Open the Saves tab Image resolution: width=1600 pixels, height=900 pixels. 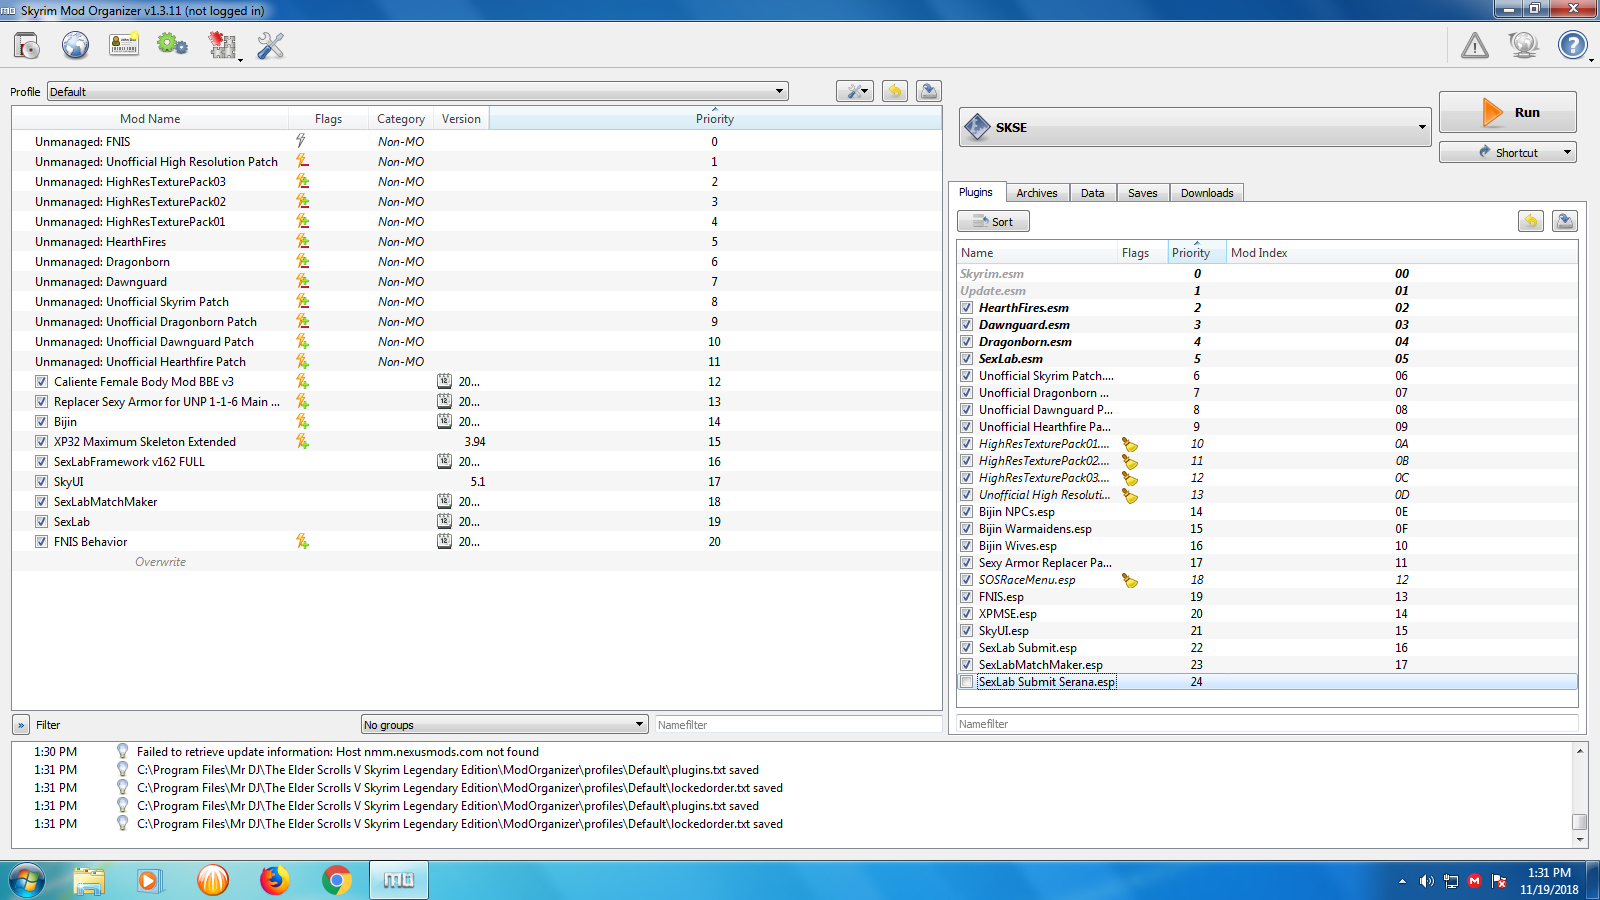pyautogui.click(x=1143, y=193)
